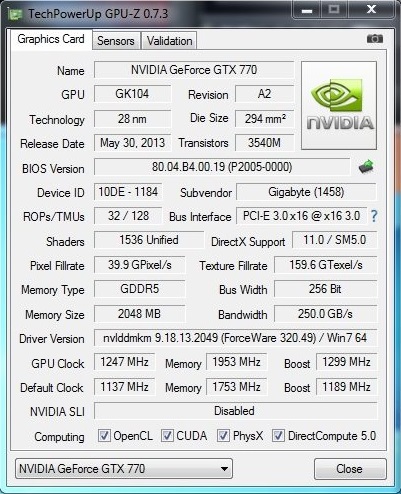
Task: Click the Transistors field 3540M
Action: click(x=264, y=143)
